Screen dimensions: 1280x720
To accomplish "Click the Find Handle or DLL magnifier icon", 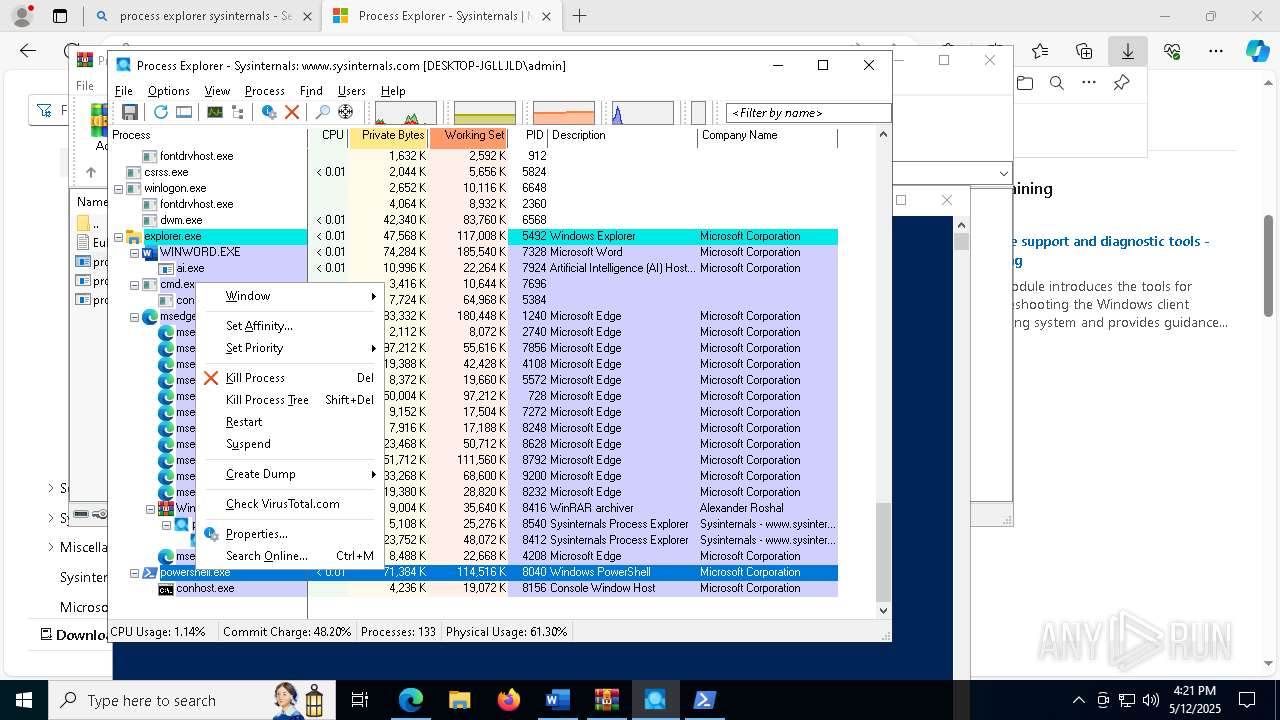I will click(322, 112).
